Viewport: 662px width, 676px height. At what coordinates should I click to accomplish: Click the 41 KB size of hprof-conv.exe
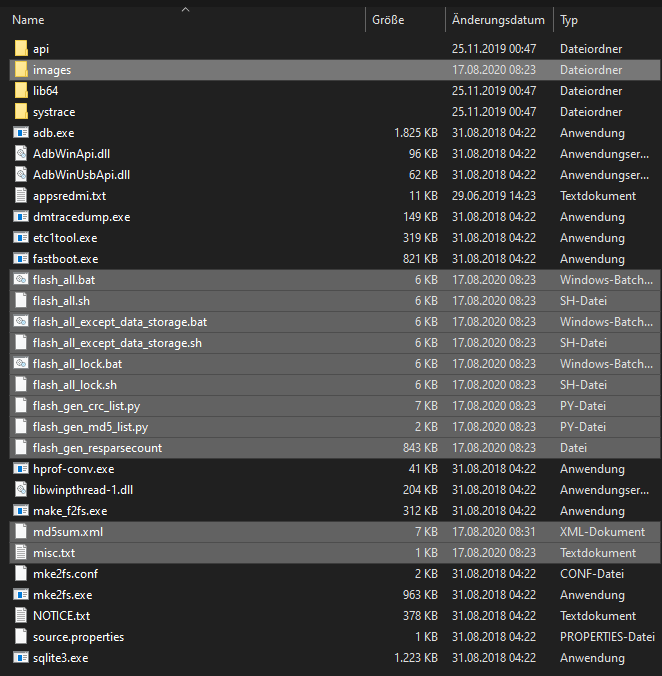[423, 469]
